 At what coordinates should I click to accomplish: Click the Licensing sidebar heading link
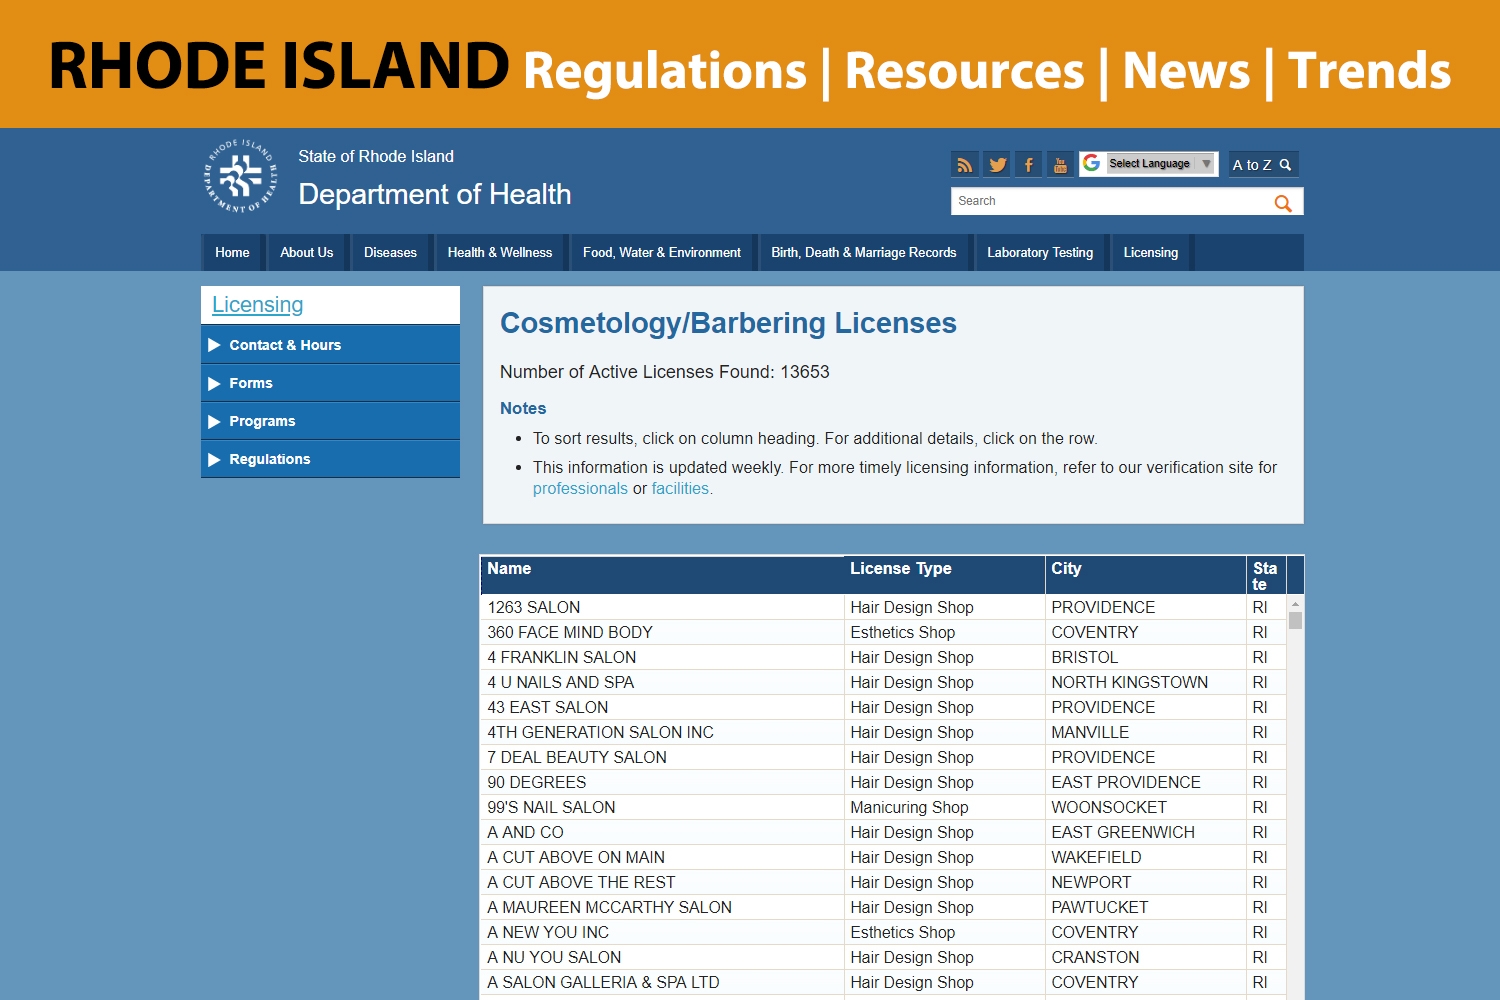[257, 305]
